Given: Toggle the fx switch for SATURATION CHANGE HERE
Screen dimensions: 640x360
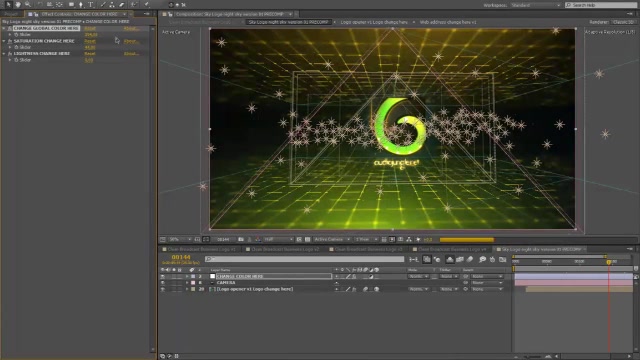Looking at the screenshot, I should coord(10,41).
